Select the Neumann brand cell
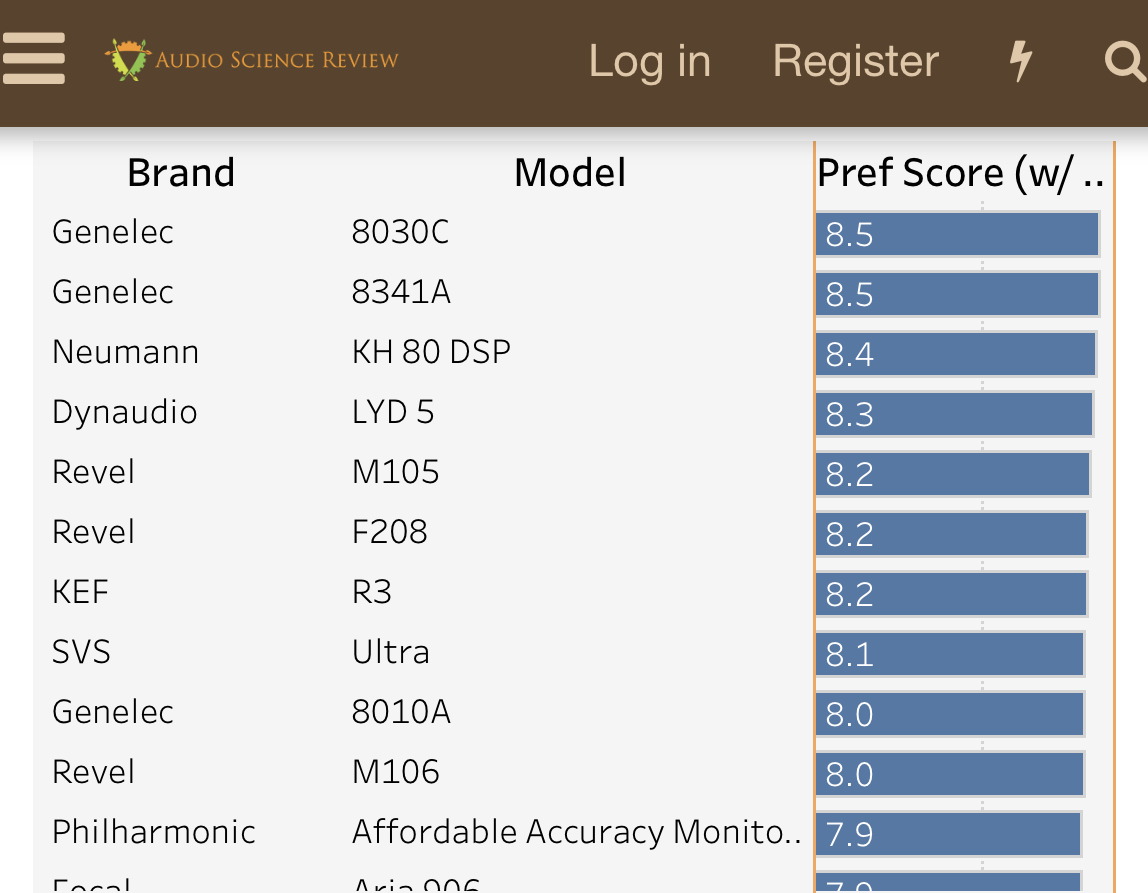This screenshot has width=1148, height=893. tap(126, 352)
